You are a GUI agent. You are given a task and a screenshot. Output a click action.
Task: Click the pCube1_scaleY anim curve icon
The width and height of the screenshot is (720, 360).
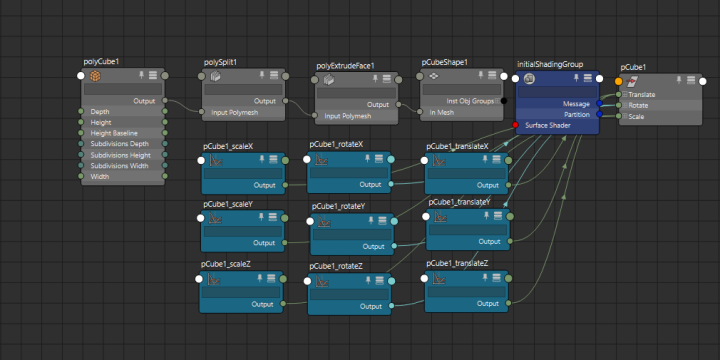[x=215, y=218]
